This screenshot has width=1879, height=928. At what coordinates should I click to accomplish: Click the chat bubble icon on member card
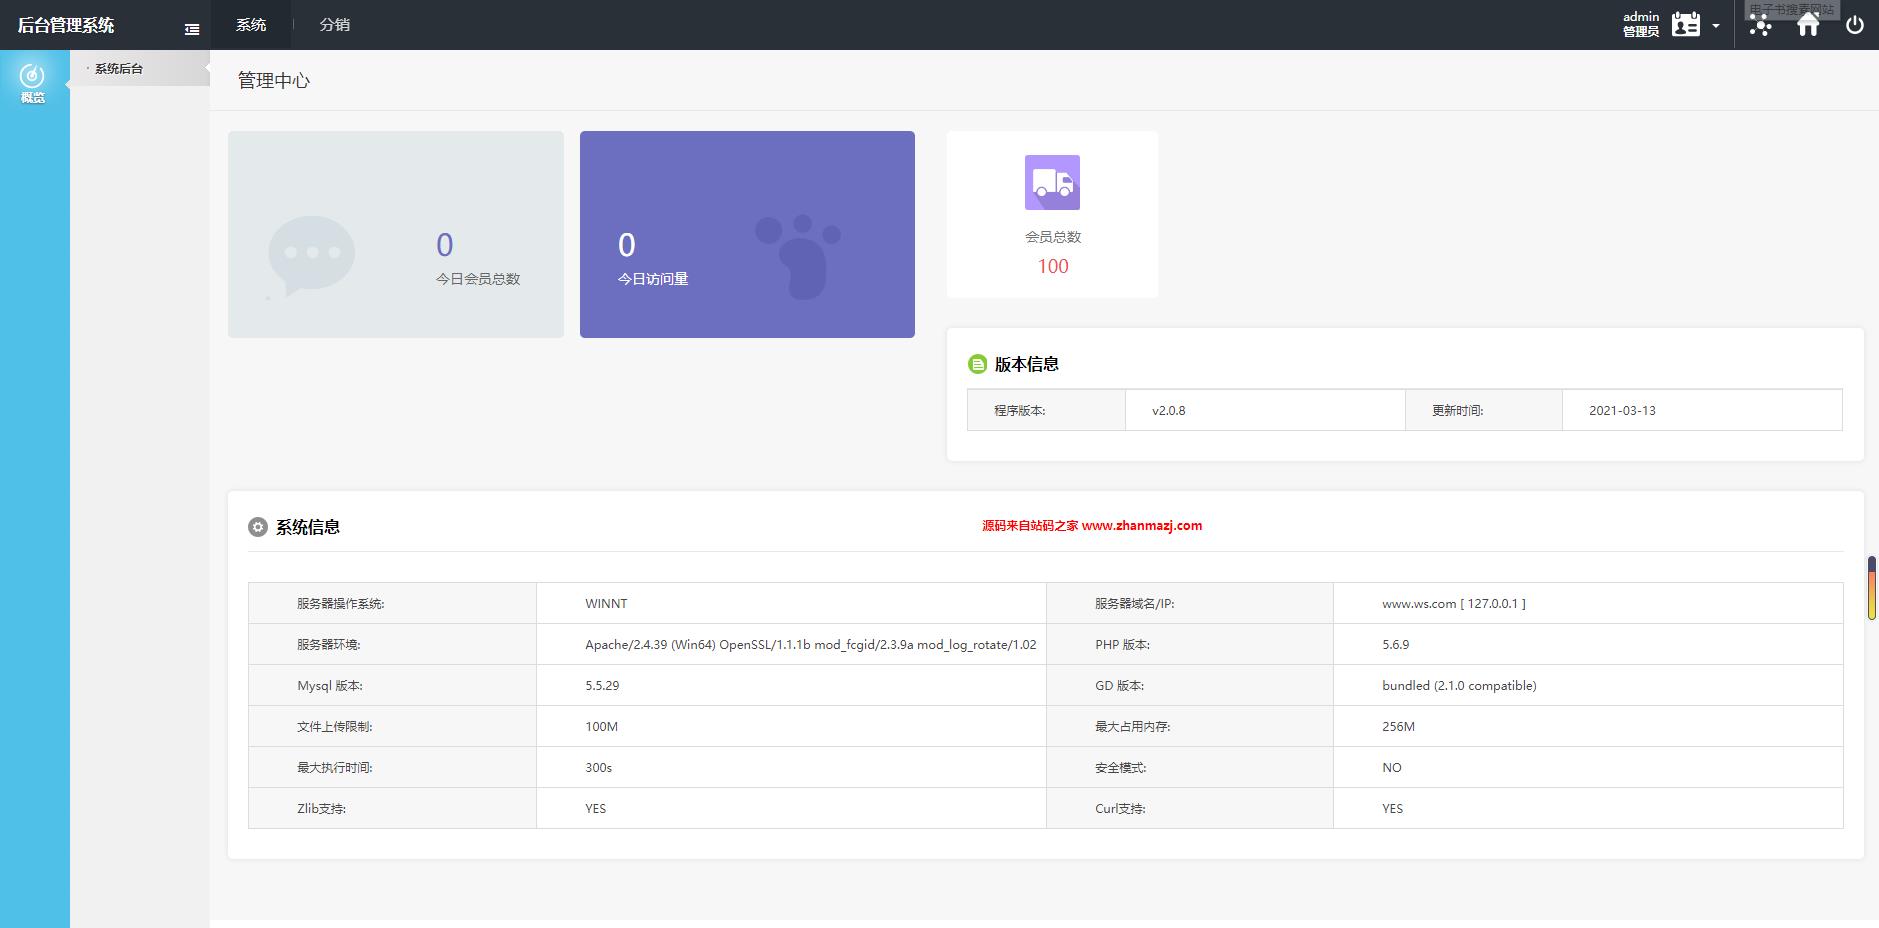(x=311, y=257)
